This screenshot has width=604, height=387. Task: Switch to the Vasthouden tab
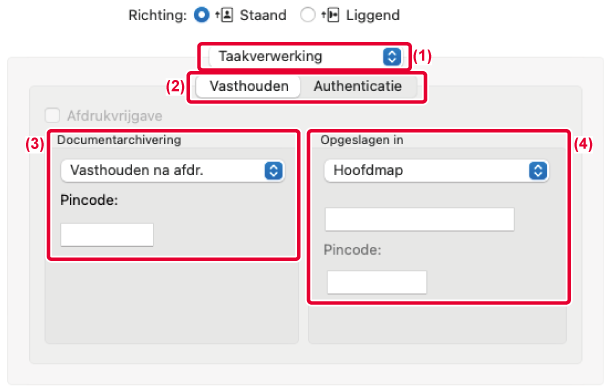click(x=248, y=86)
